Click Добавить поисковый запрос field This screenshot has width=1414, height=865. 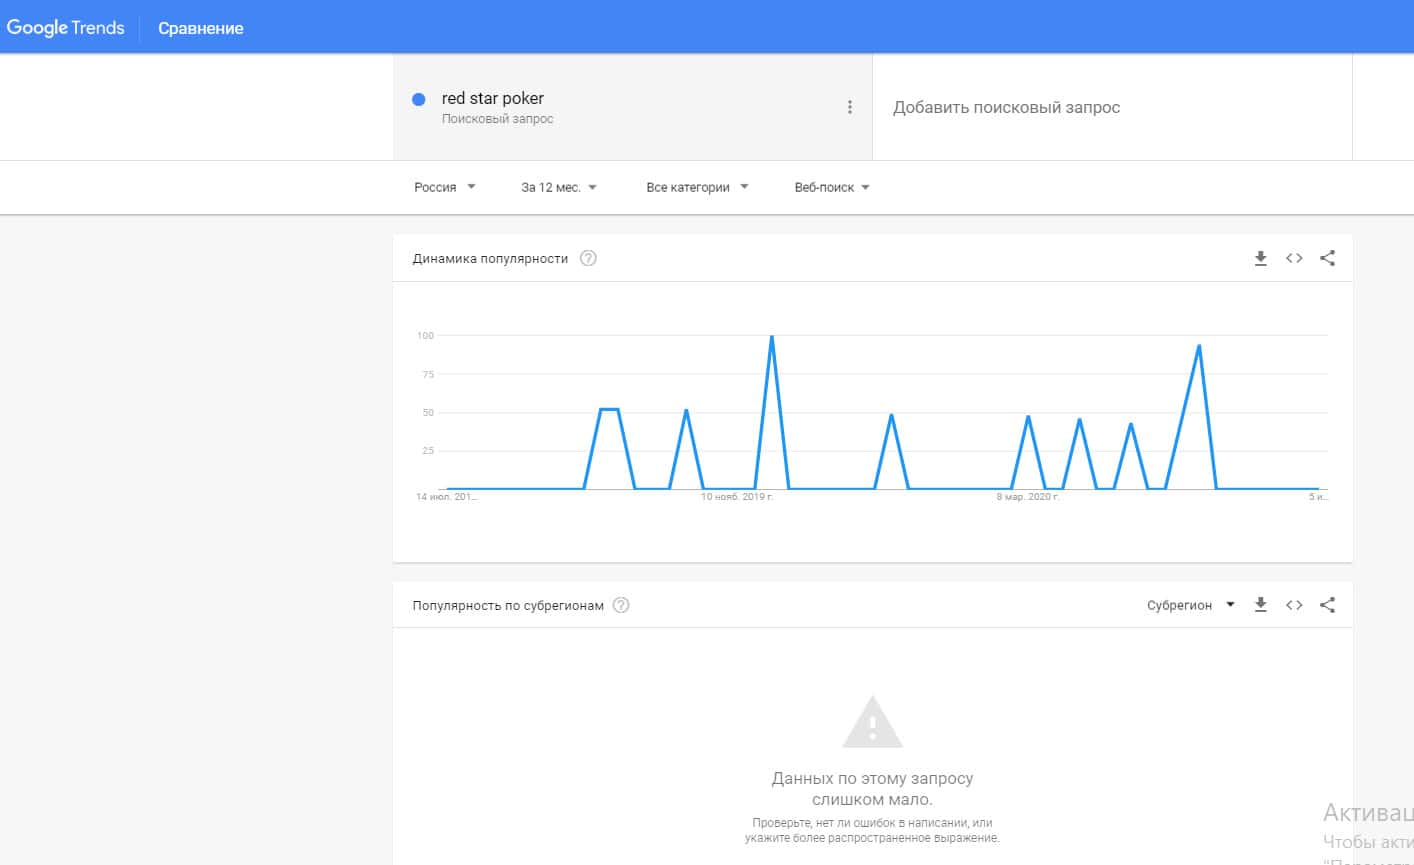[1006, 107]
